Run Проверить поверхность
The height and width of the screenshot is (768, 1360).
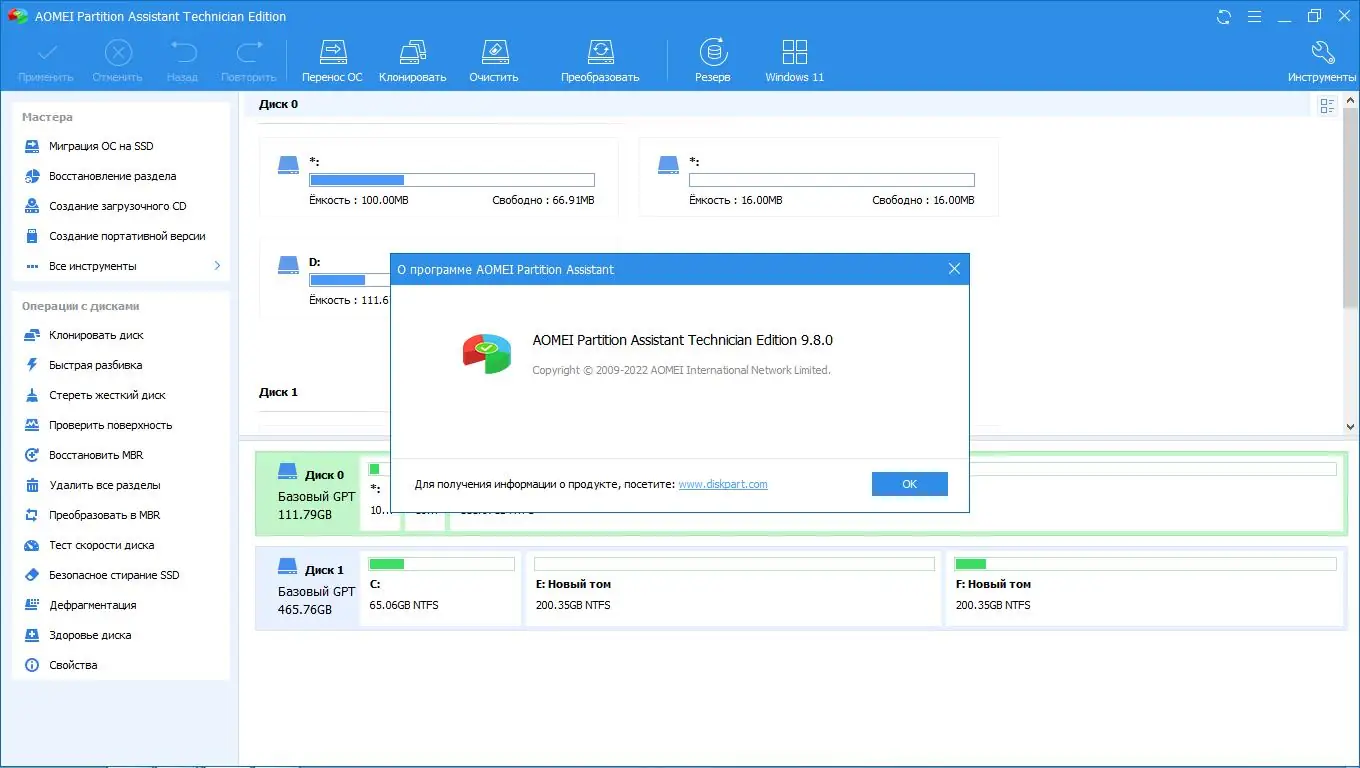click(110, 425)
